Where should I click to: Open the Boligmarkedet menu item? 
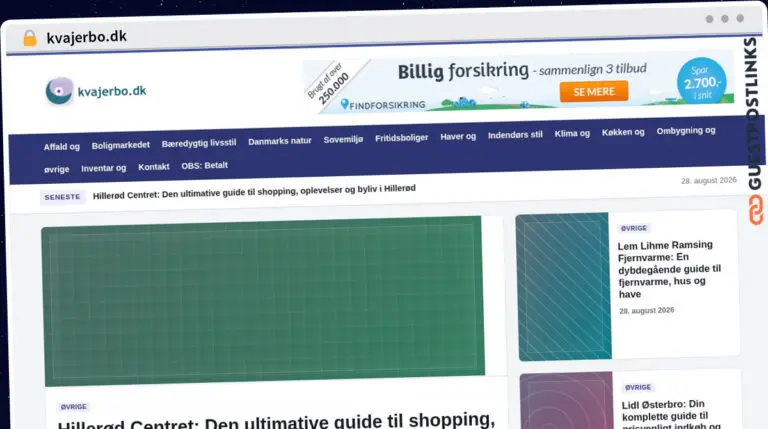pos(120,145)
